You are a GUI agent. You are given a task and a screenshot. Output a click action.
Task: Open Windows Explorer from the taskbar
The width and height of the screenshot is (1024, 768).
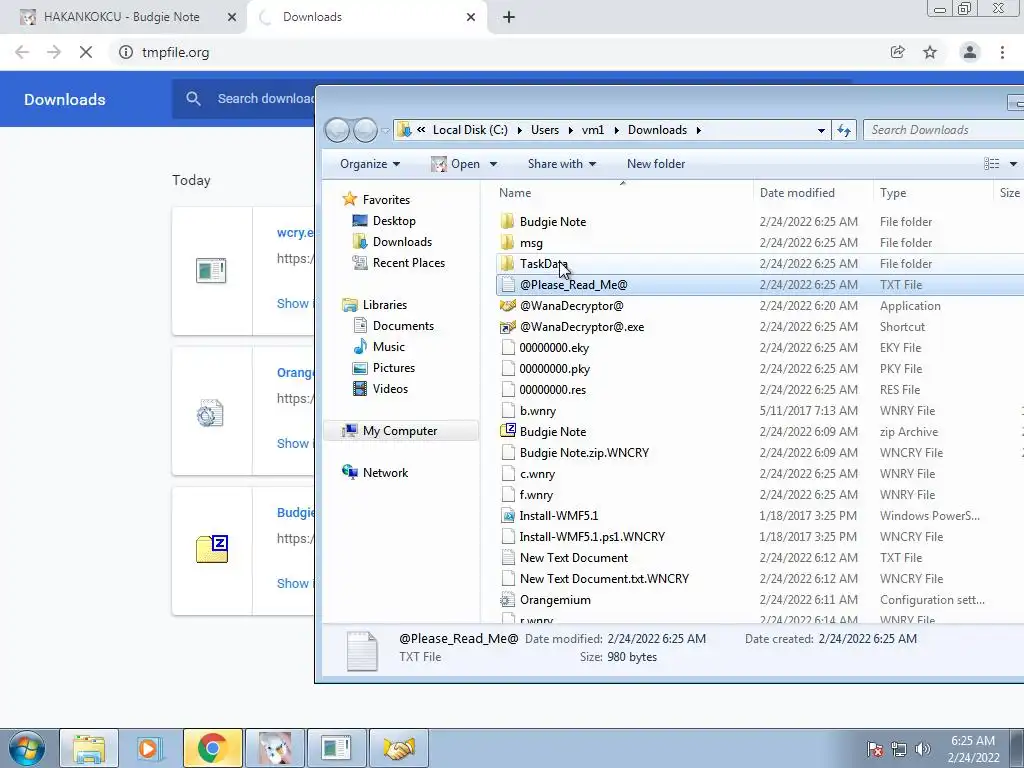point(89,748)
